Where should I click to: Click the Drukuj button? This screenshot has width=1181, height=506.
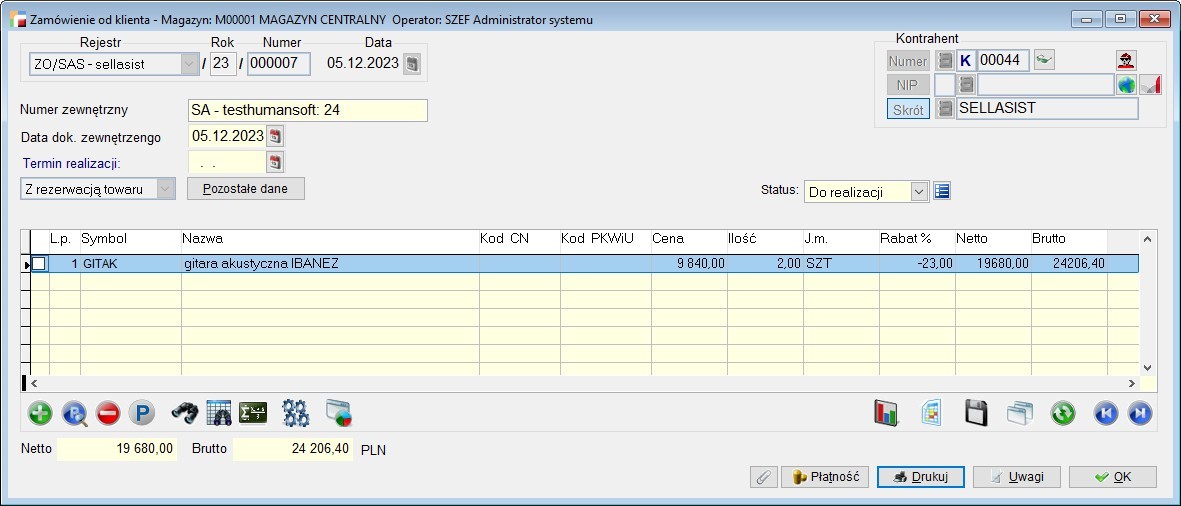pos(920,477)
